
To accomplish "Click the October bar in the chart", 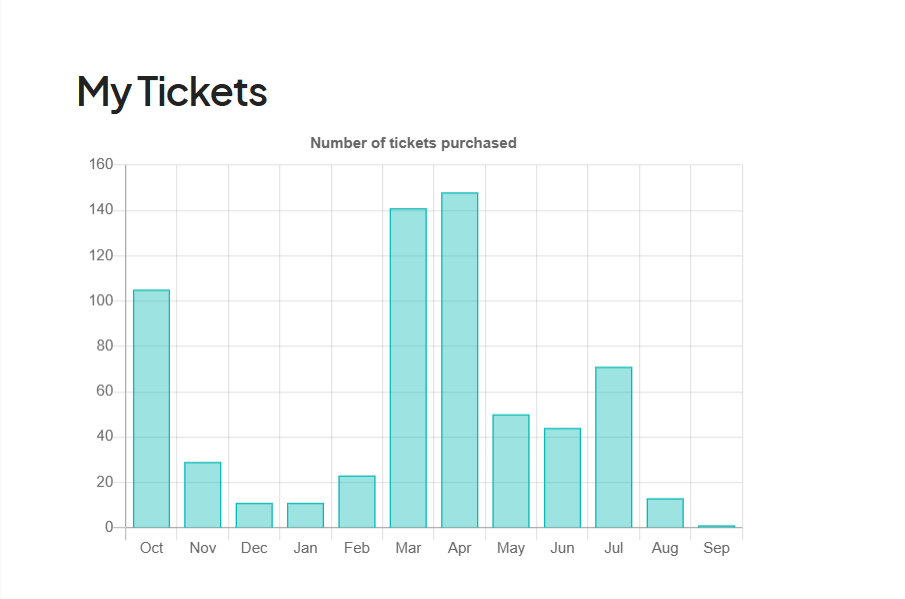I will (x=151, y=408).
